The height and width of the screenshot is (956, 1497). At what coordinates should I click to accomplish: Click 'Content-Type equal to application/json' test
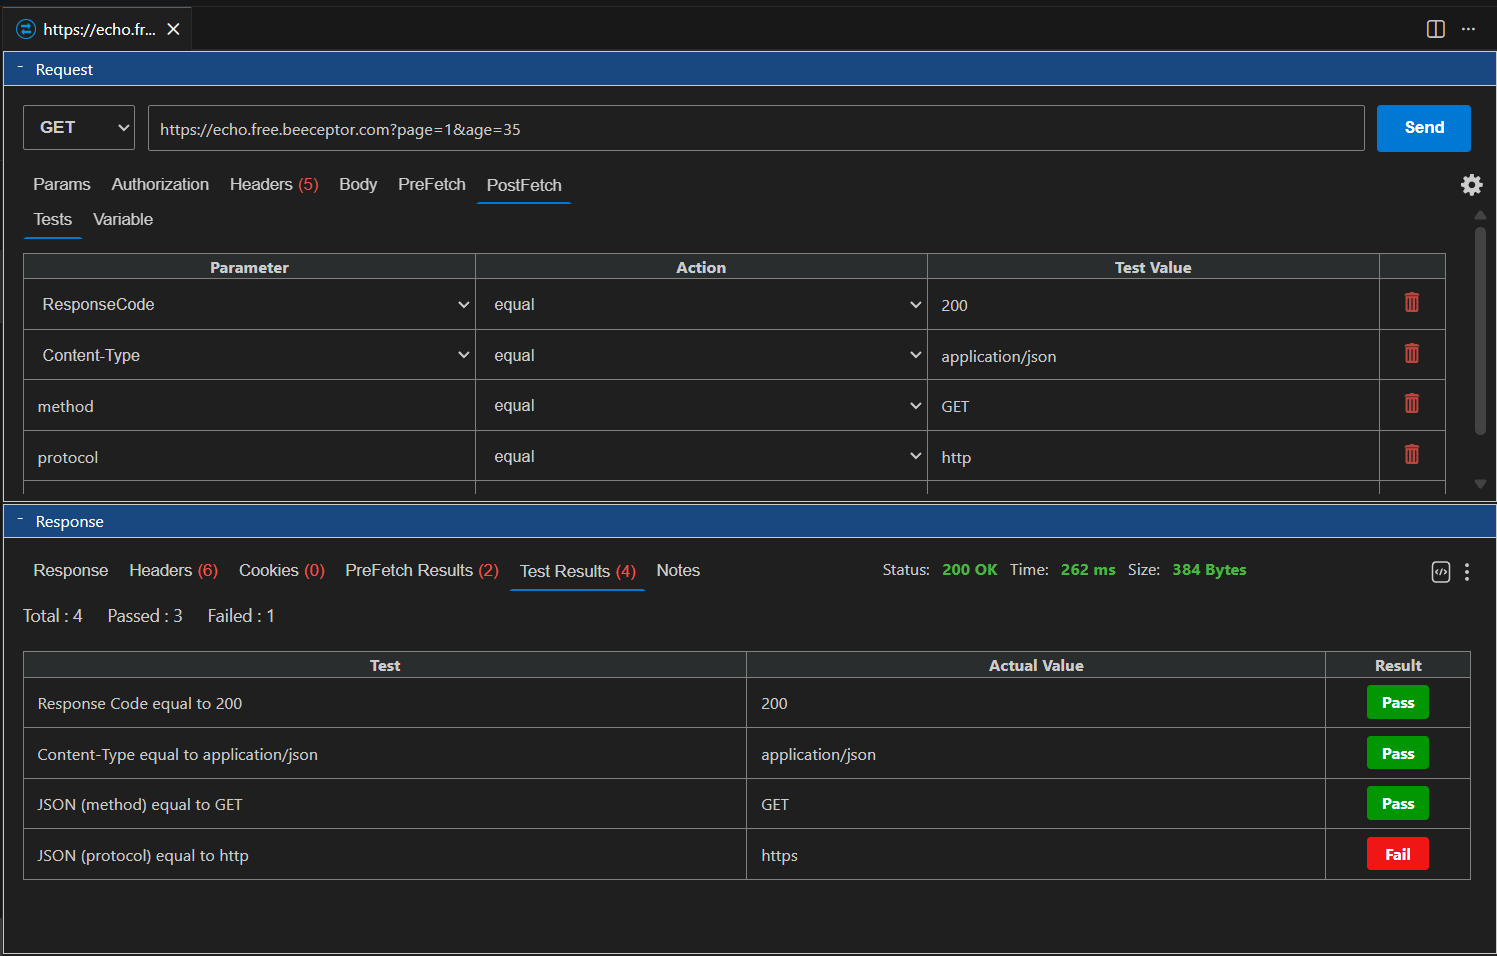178,755
